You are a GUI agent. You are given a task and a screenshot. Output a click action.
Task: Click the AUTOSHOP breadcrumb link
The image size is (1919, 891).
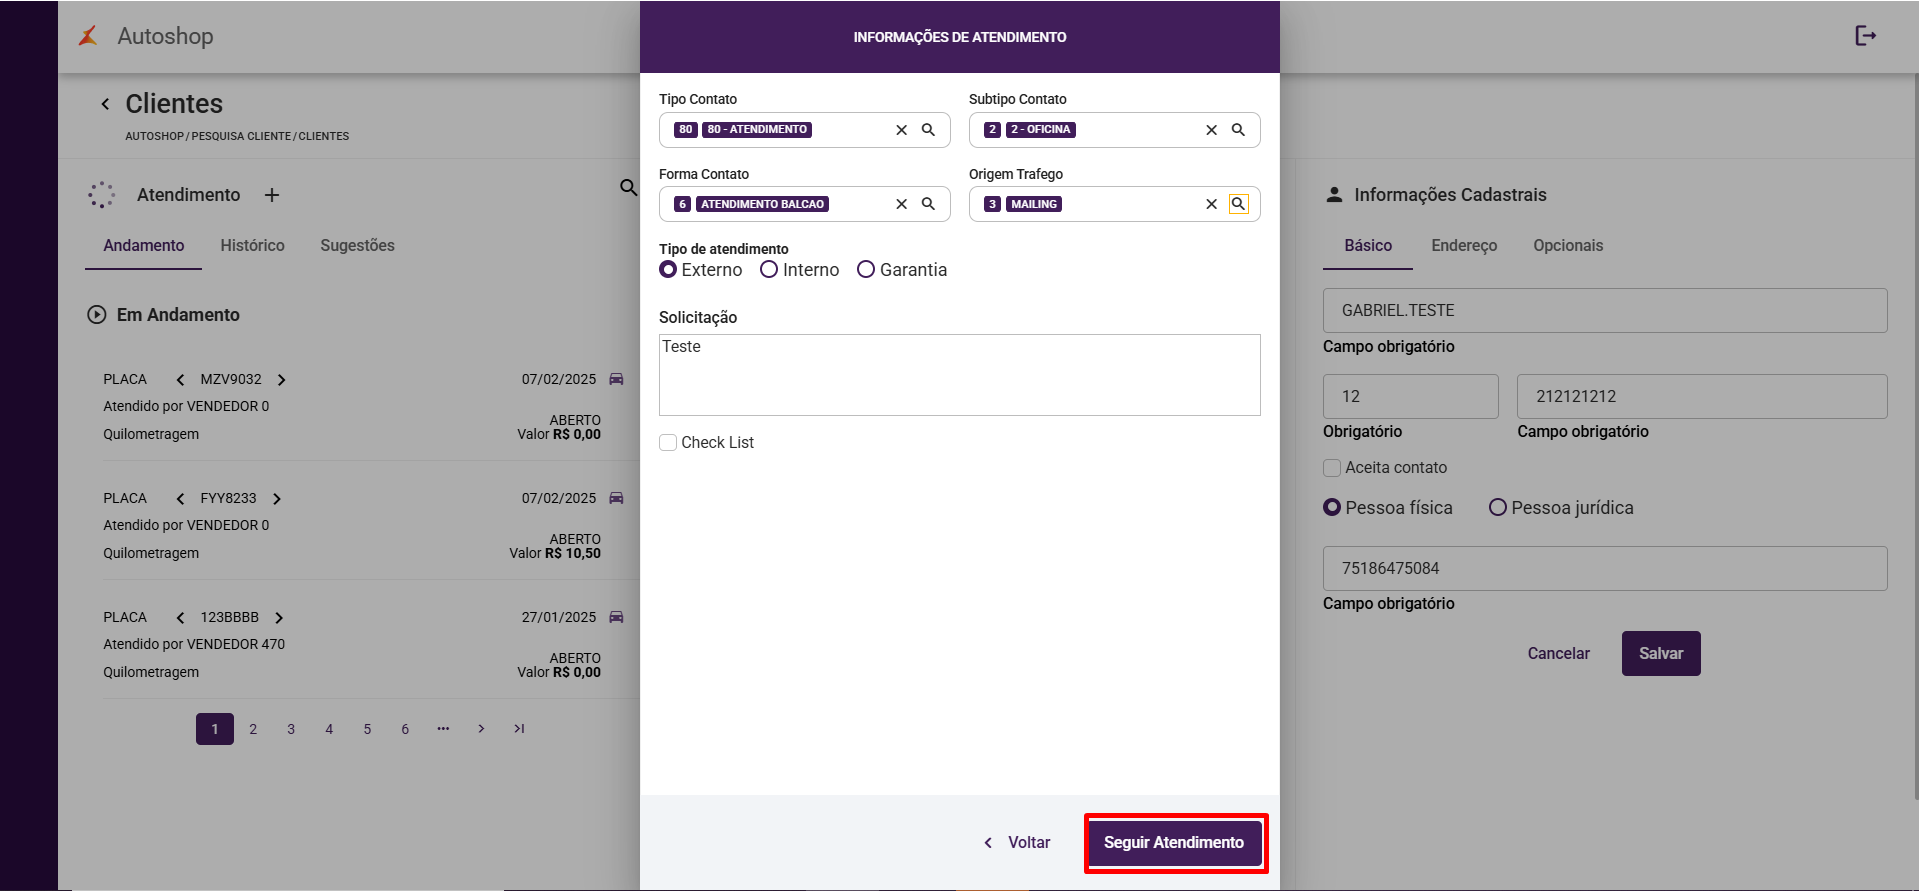[x=154, y=136]
